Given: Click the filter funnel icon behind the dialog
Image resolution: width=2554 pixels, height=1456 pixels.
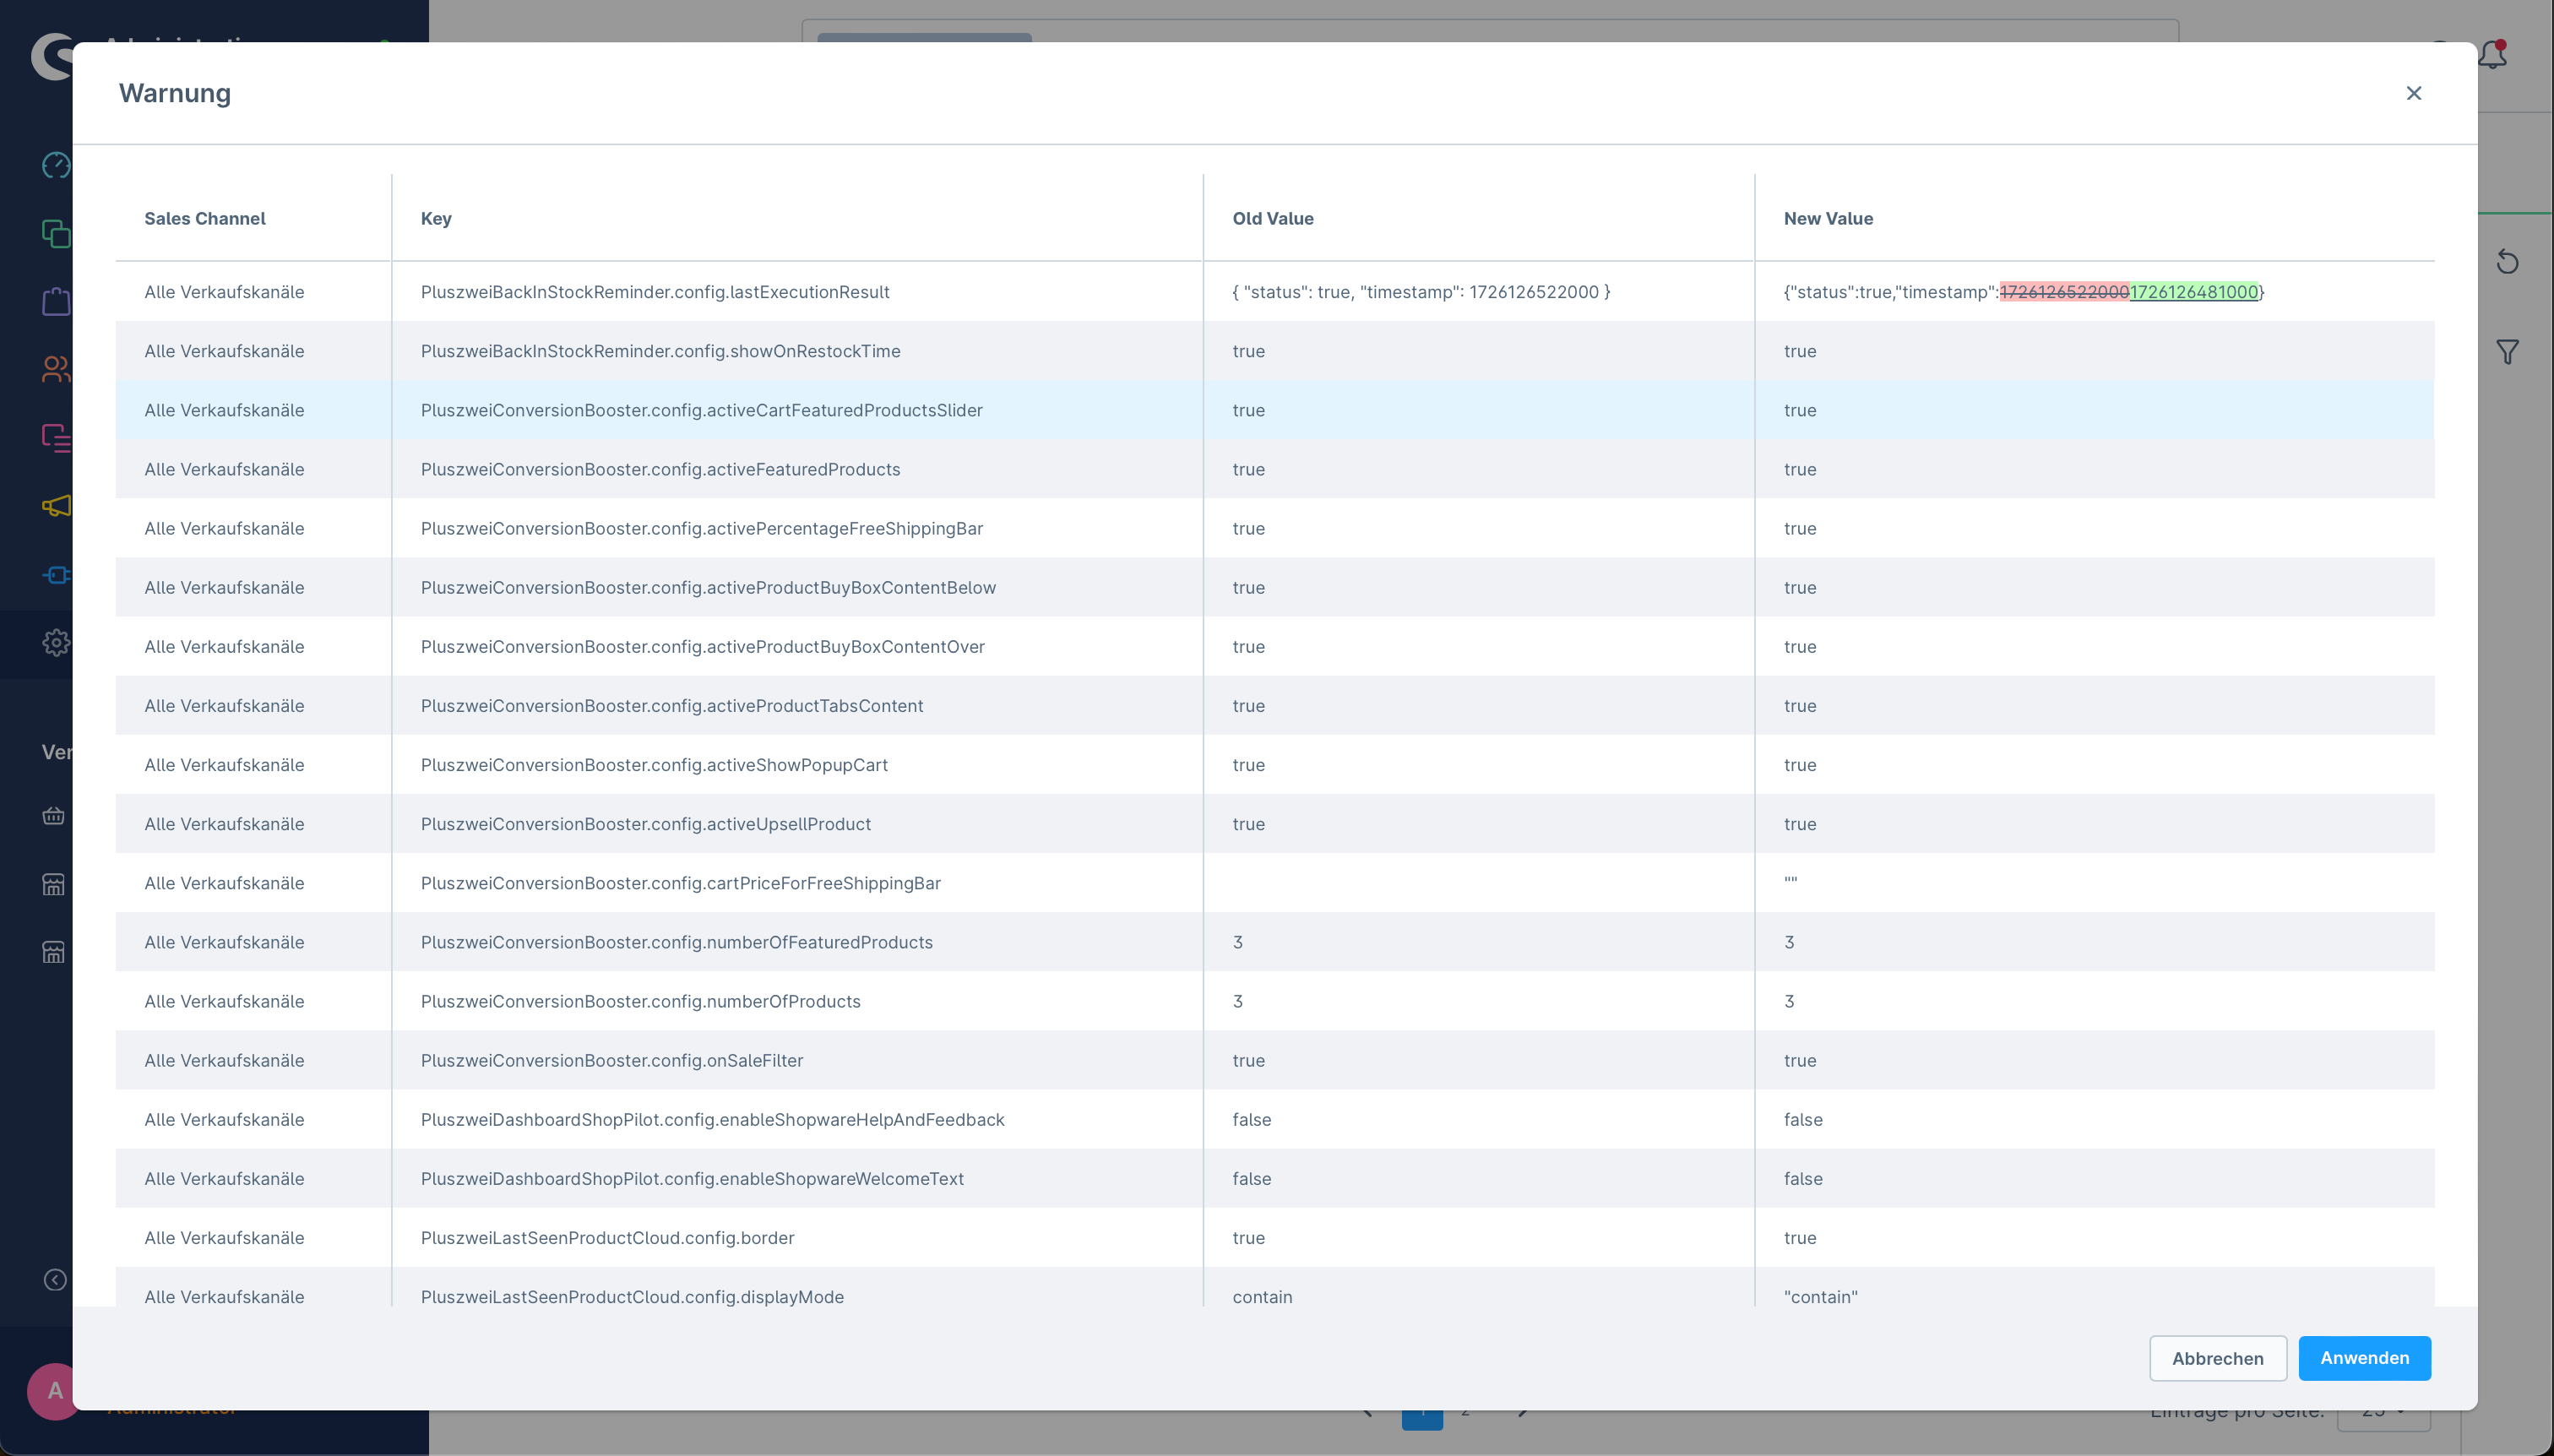Looking at the screenshot, I should coord(2507,352).
